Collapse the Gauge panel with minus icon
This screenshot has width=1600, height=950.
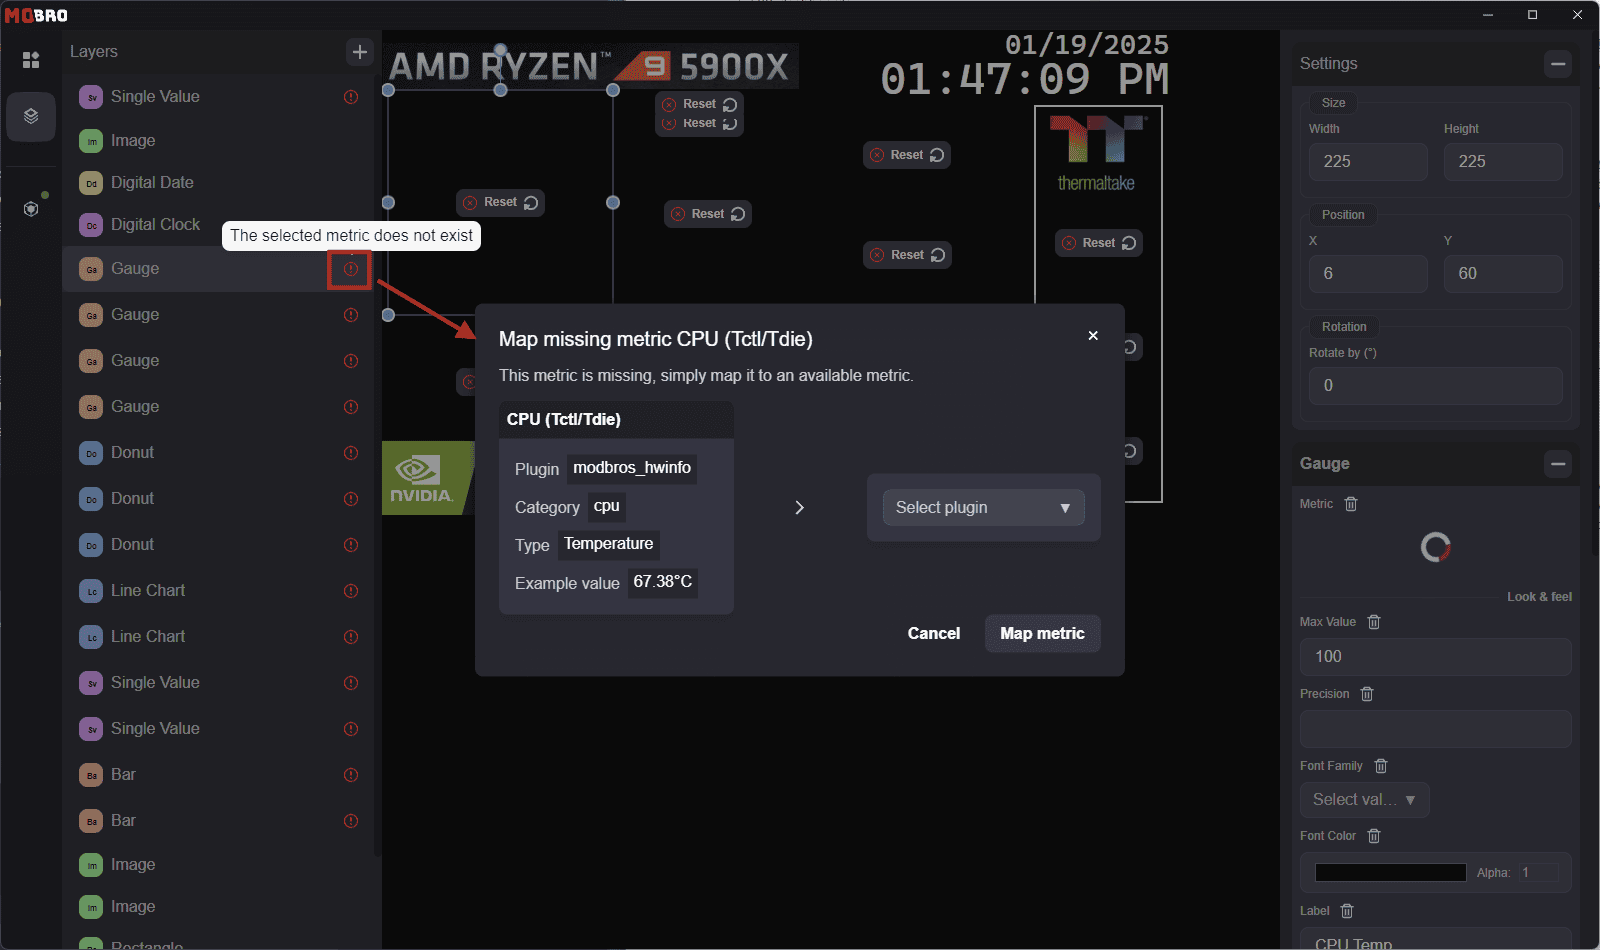pos(1558,464)
